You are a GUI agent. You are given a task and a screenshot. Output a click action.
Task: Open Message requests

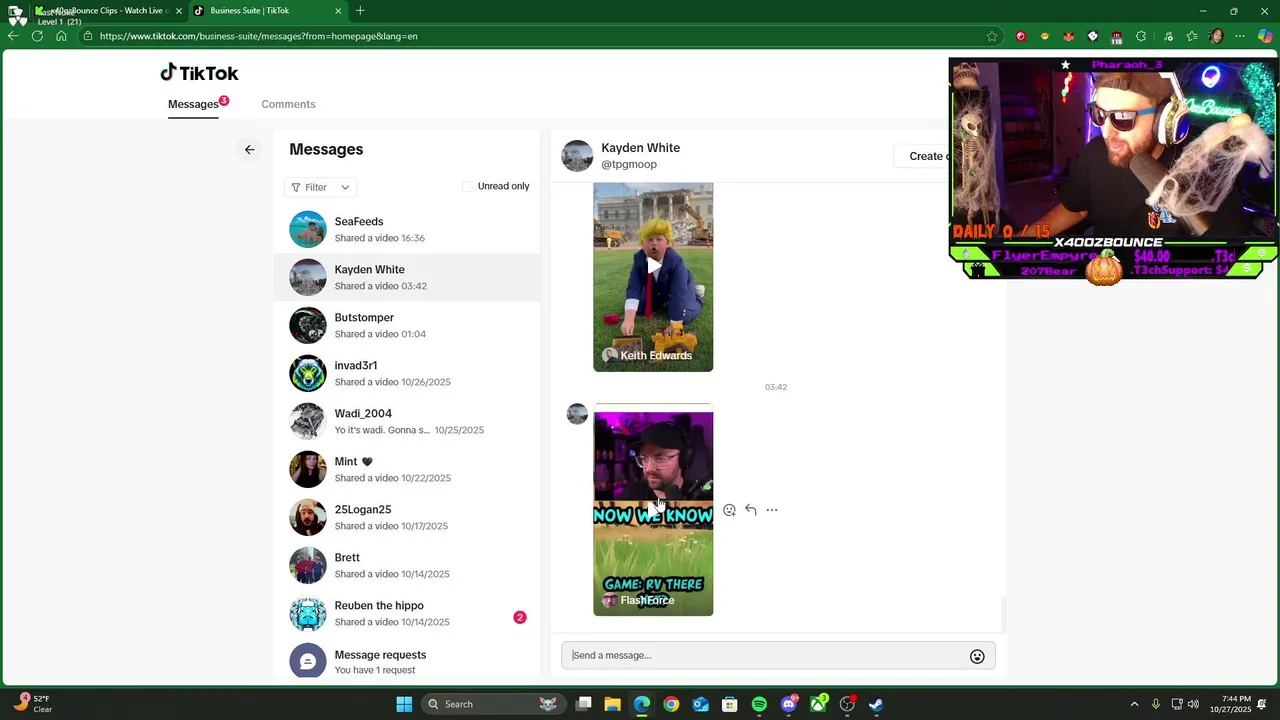(408, 662)
